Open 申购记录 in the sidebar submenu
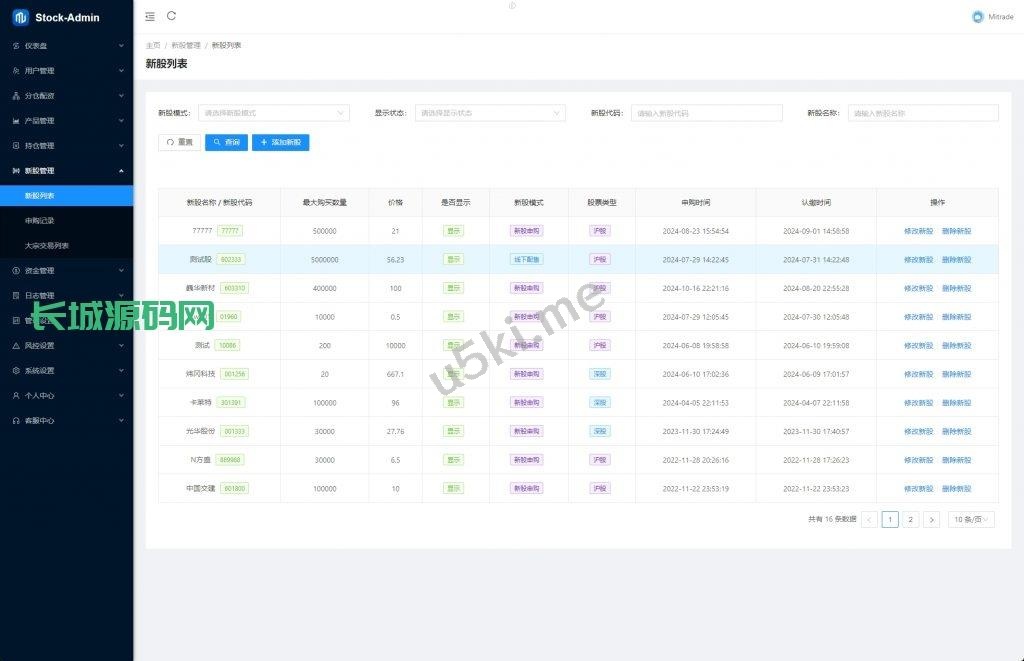 40,221
